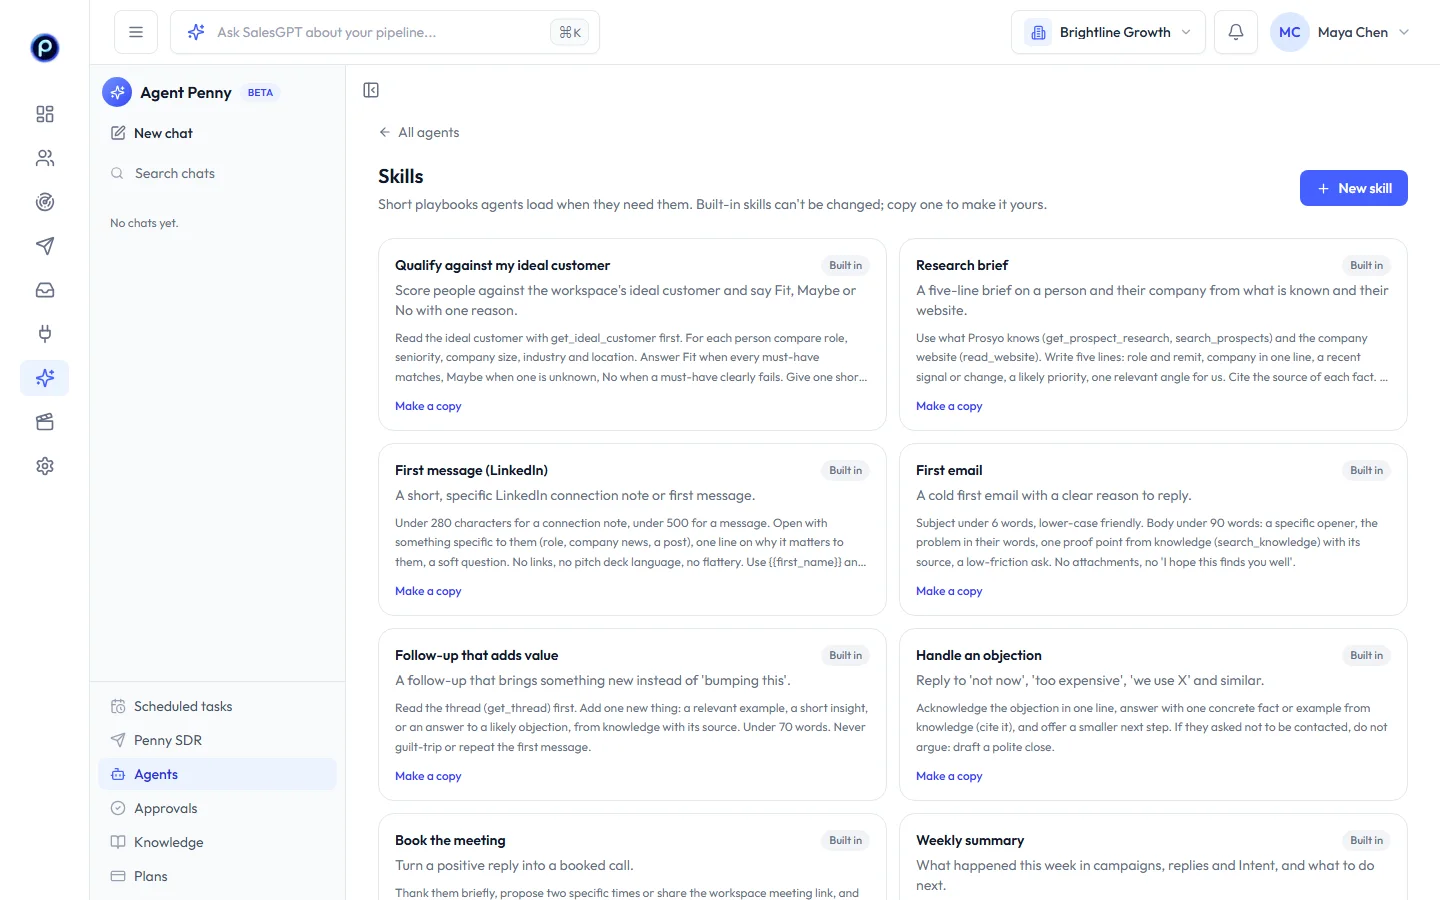The height and width of the screenshot is (900, 1440).
Task: Click the Weekly summary card title
Action: point(970,840)
